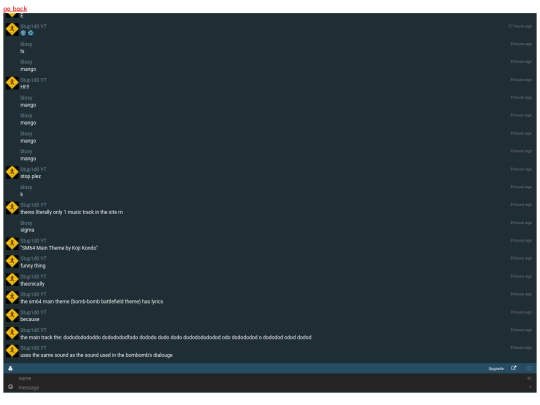Click the timestamp on the 'hi' message row
Viewport: 540px width, 405px height.
tap(521, 44)
